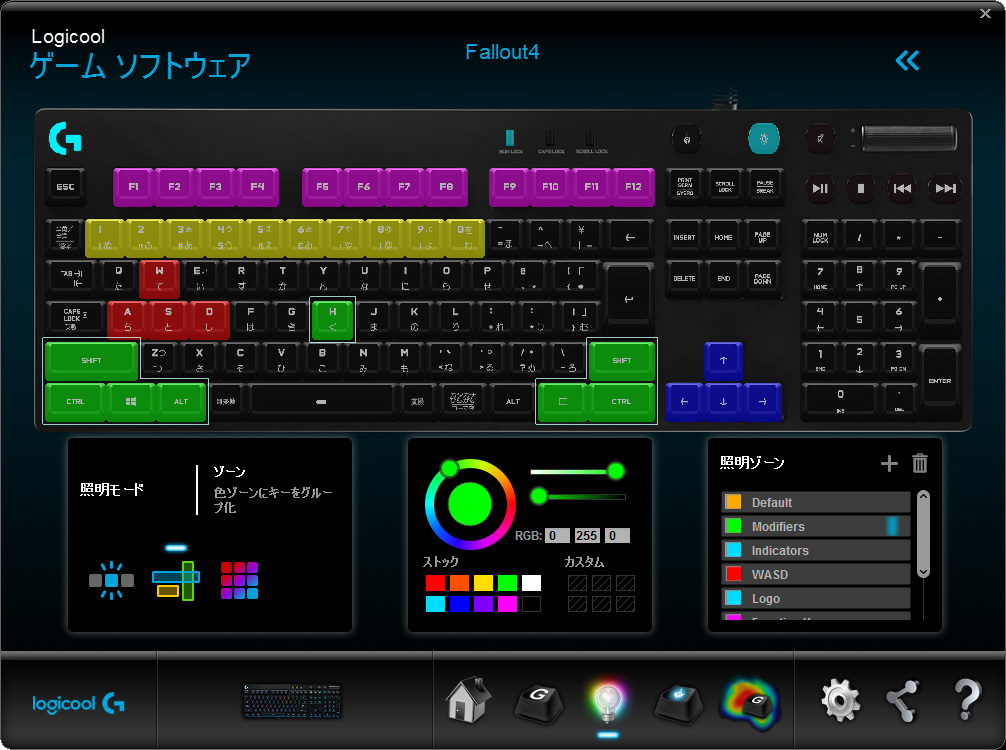Click the Logicool G logo in the bottom bar
Image resolution: width=1006 pixels, height=750 pixels.
pos(78,704)
